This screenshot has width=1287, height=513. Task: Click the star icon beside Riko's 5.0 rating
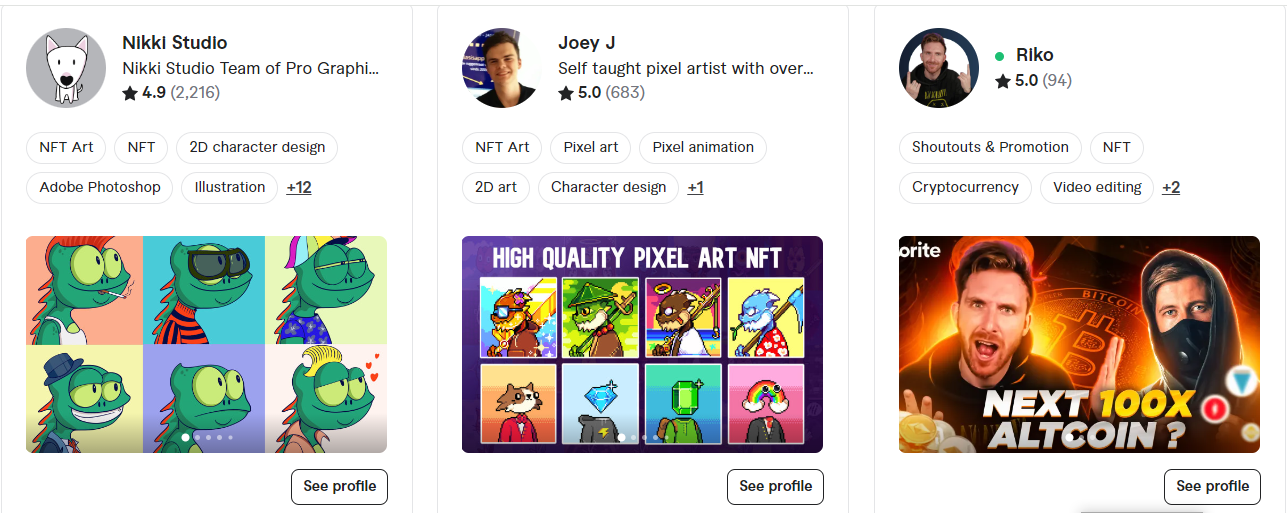1003,81
